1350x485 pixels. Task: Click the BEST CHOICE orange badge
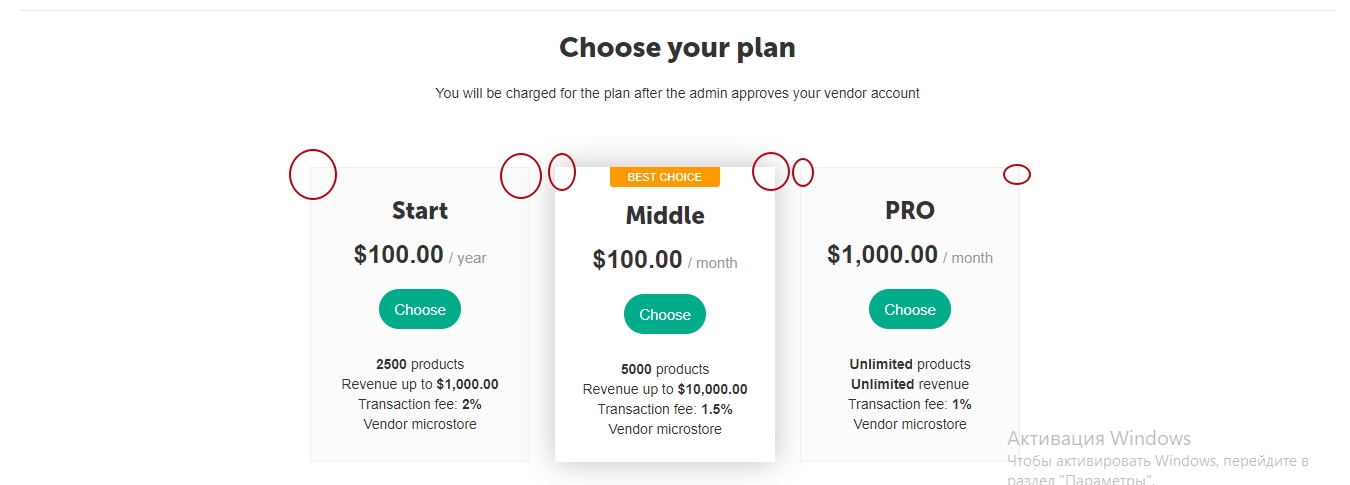pos(665,177)
